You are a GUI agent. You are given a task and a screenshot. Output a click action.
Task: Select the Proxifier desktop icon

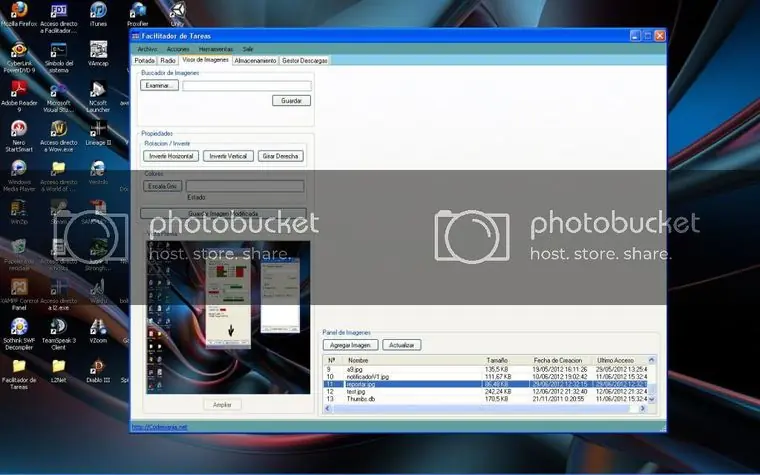pos(138,14)
